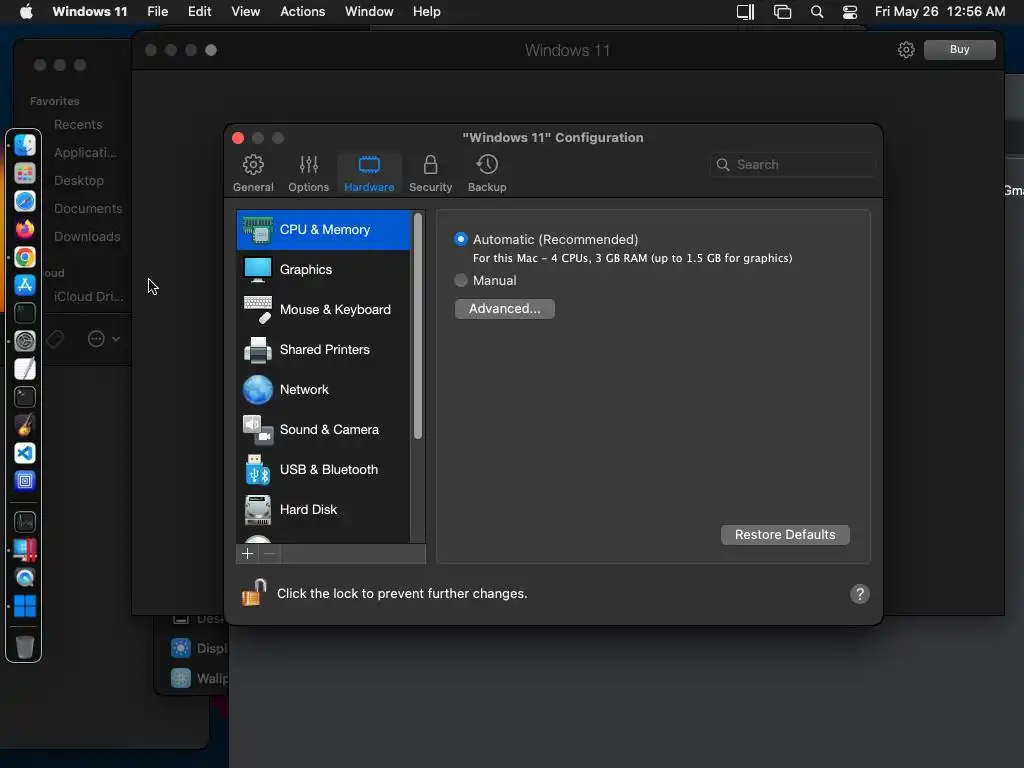This screenshot has height=768, width=1024.
Task: Select Applications in Finder sidebar
Action: (x=85, y=153)
